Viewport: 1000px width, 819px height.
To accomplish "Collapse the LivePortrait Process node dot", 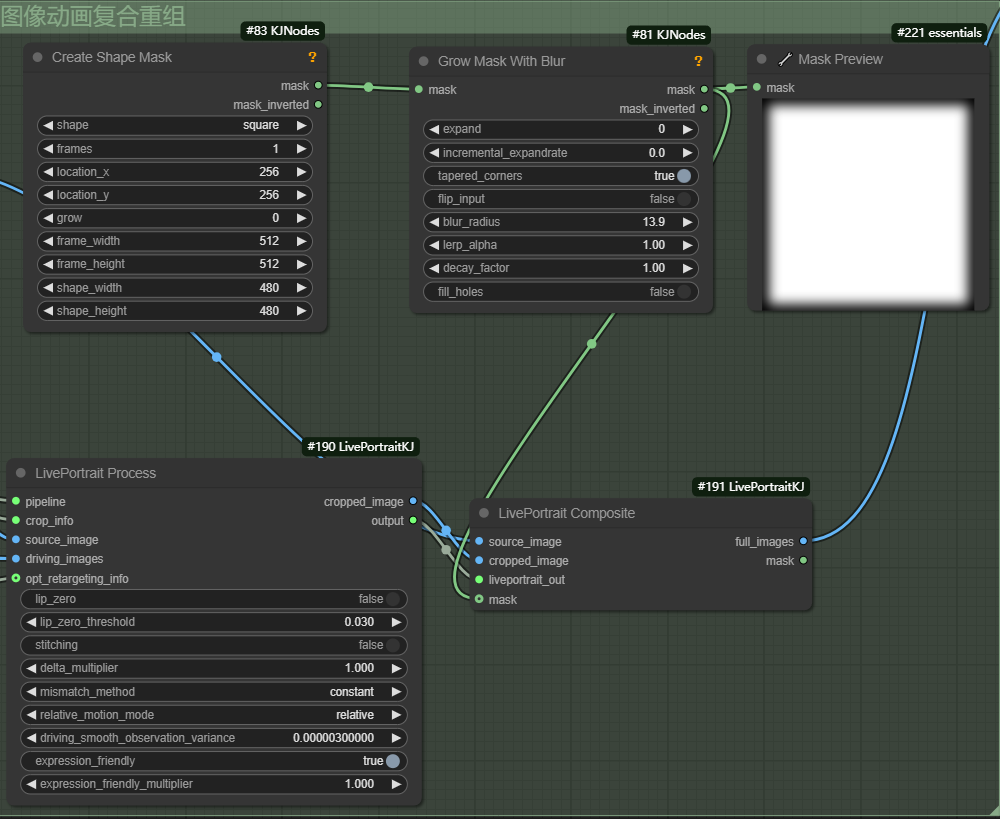I will [x=21, y=474].
